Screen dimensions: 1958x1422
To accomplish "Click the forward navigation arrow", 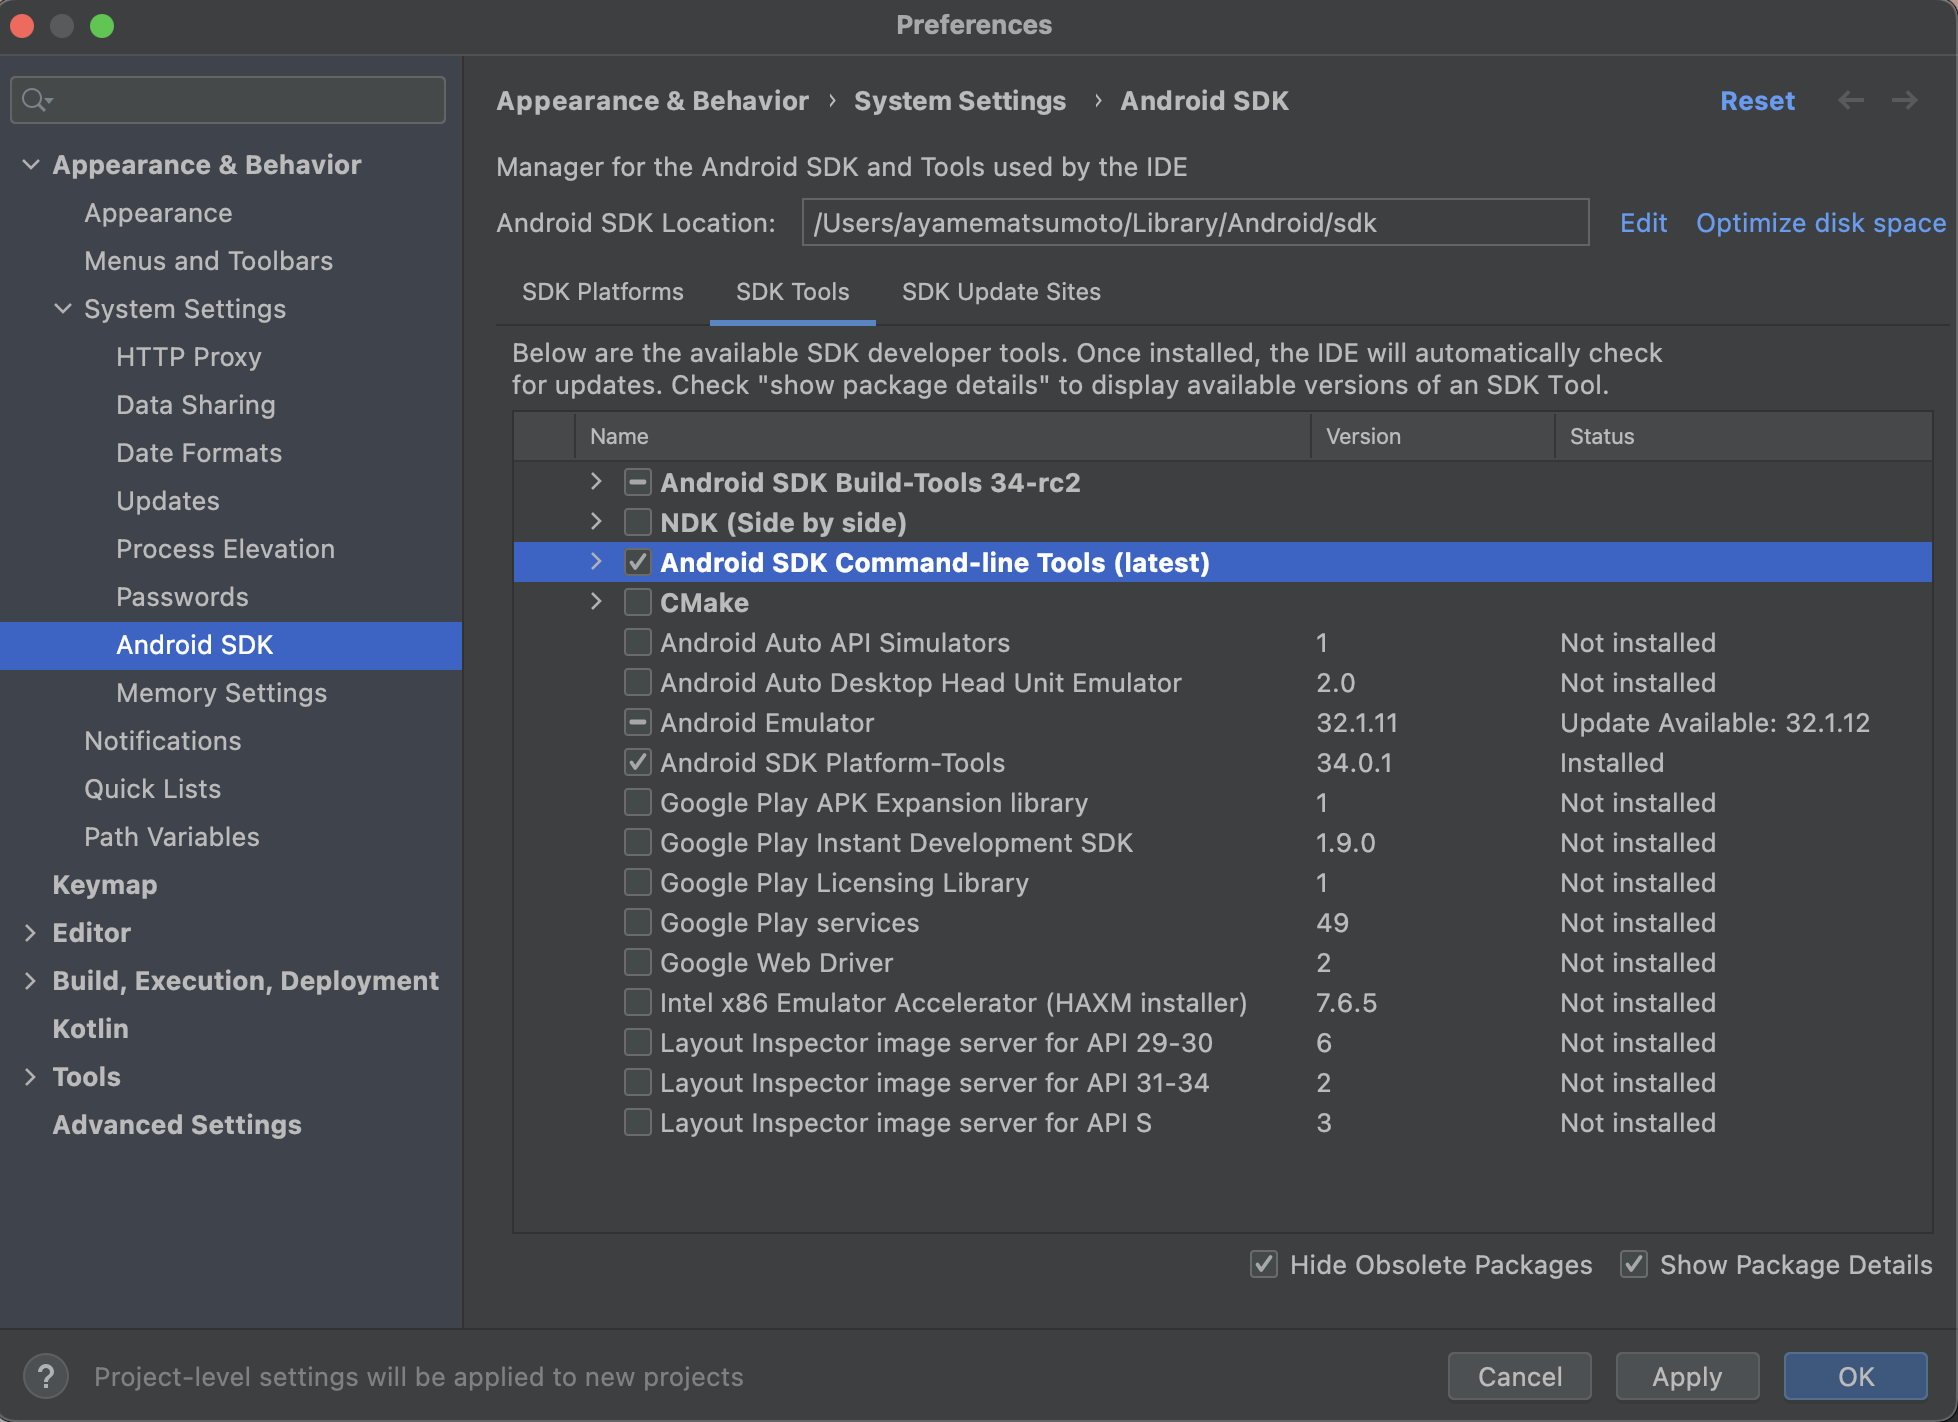I will click(1905, 100).
